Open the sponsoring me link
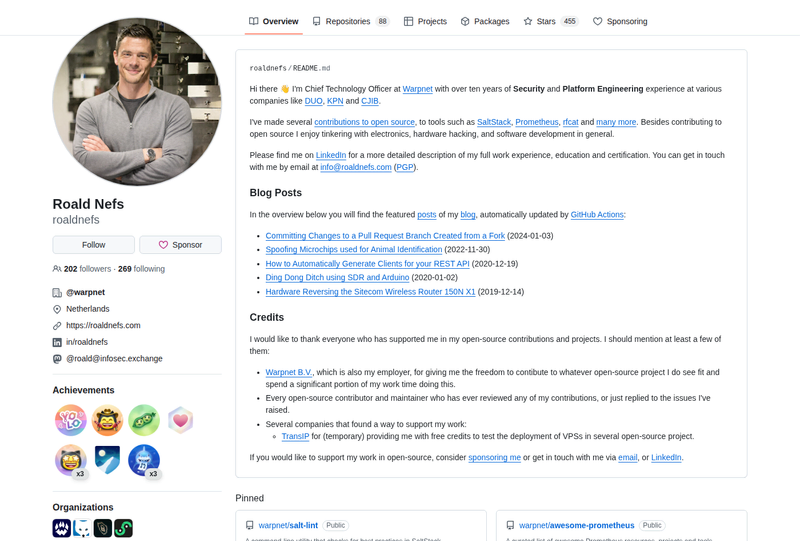The height and width of the screenshot is (541, 800). 494,457
